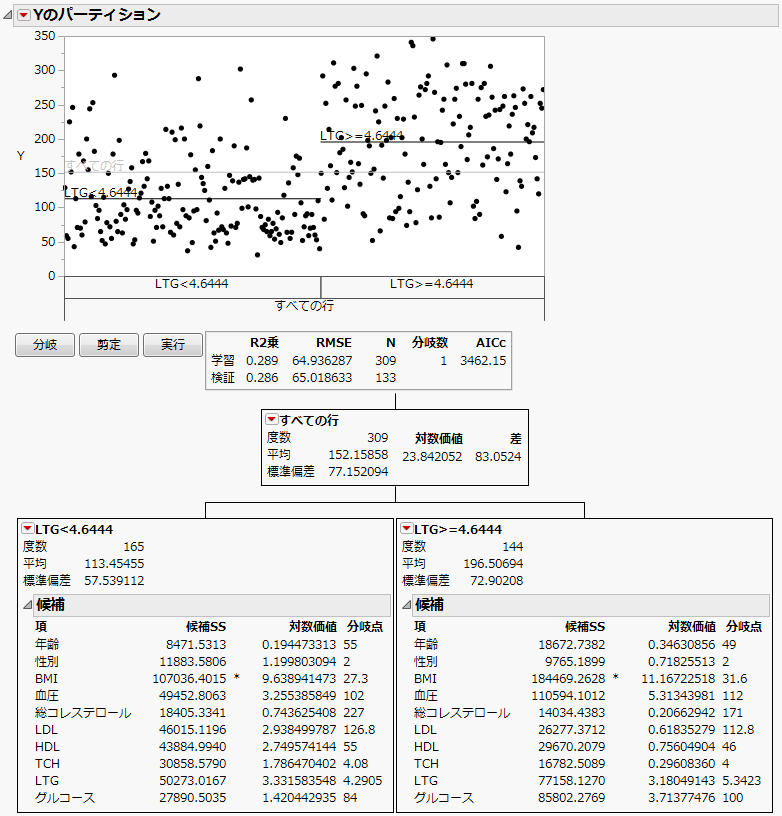
Task: Click the すべての行 label beneath the plot
Action: 304,304
